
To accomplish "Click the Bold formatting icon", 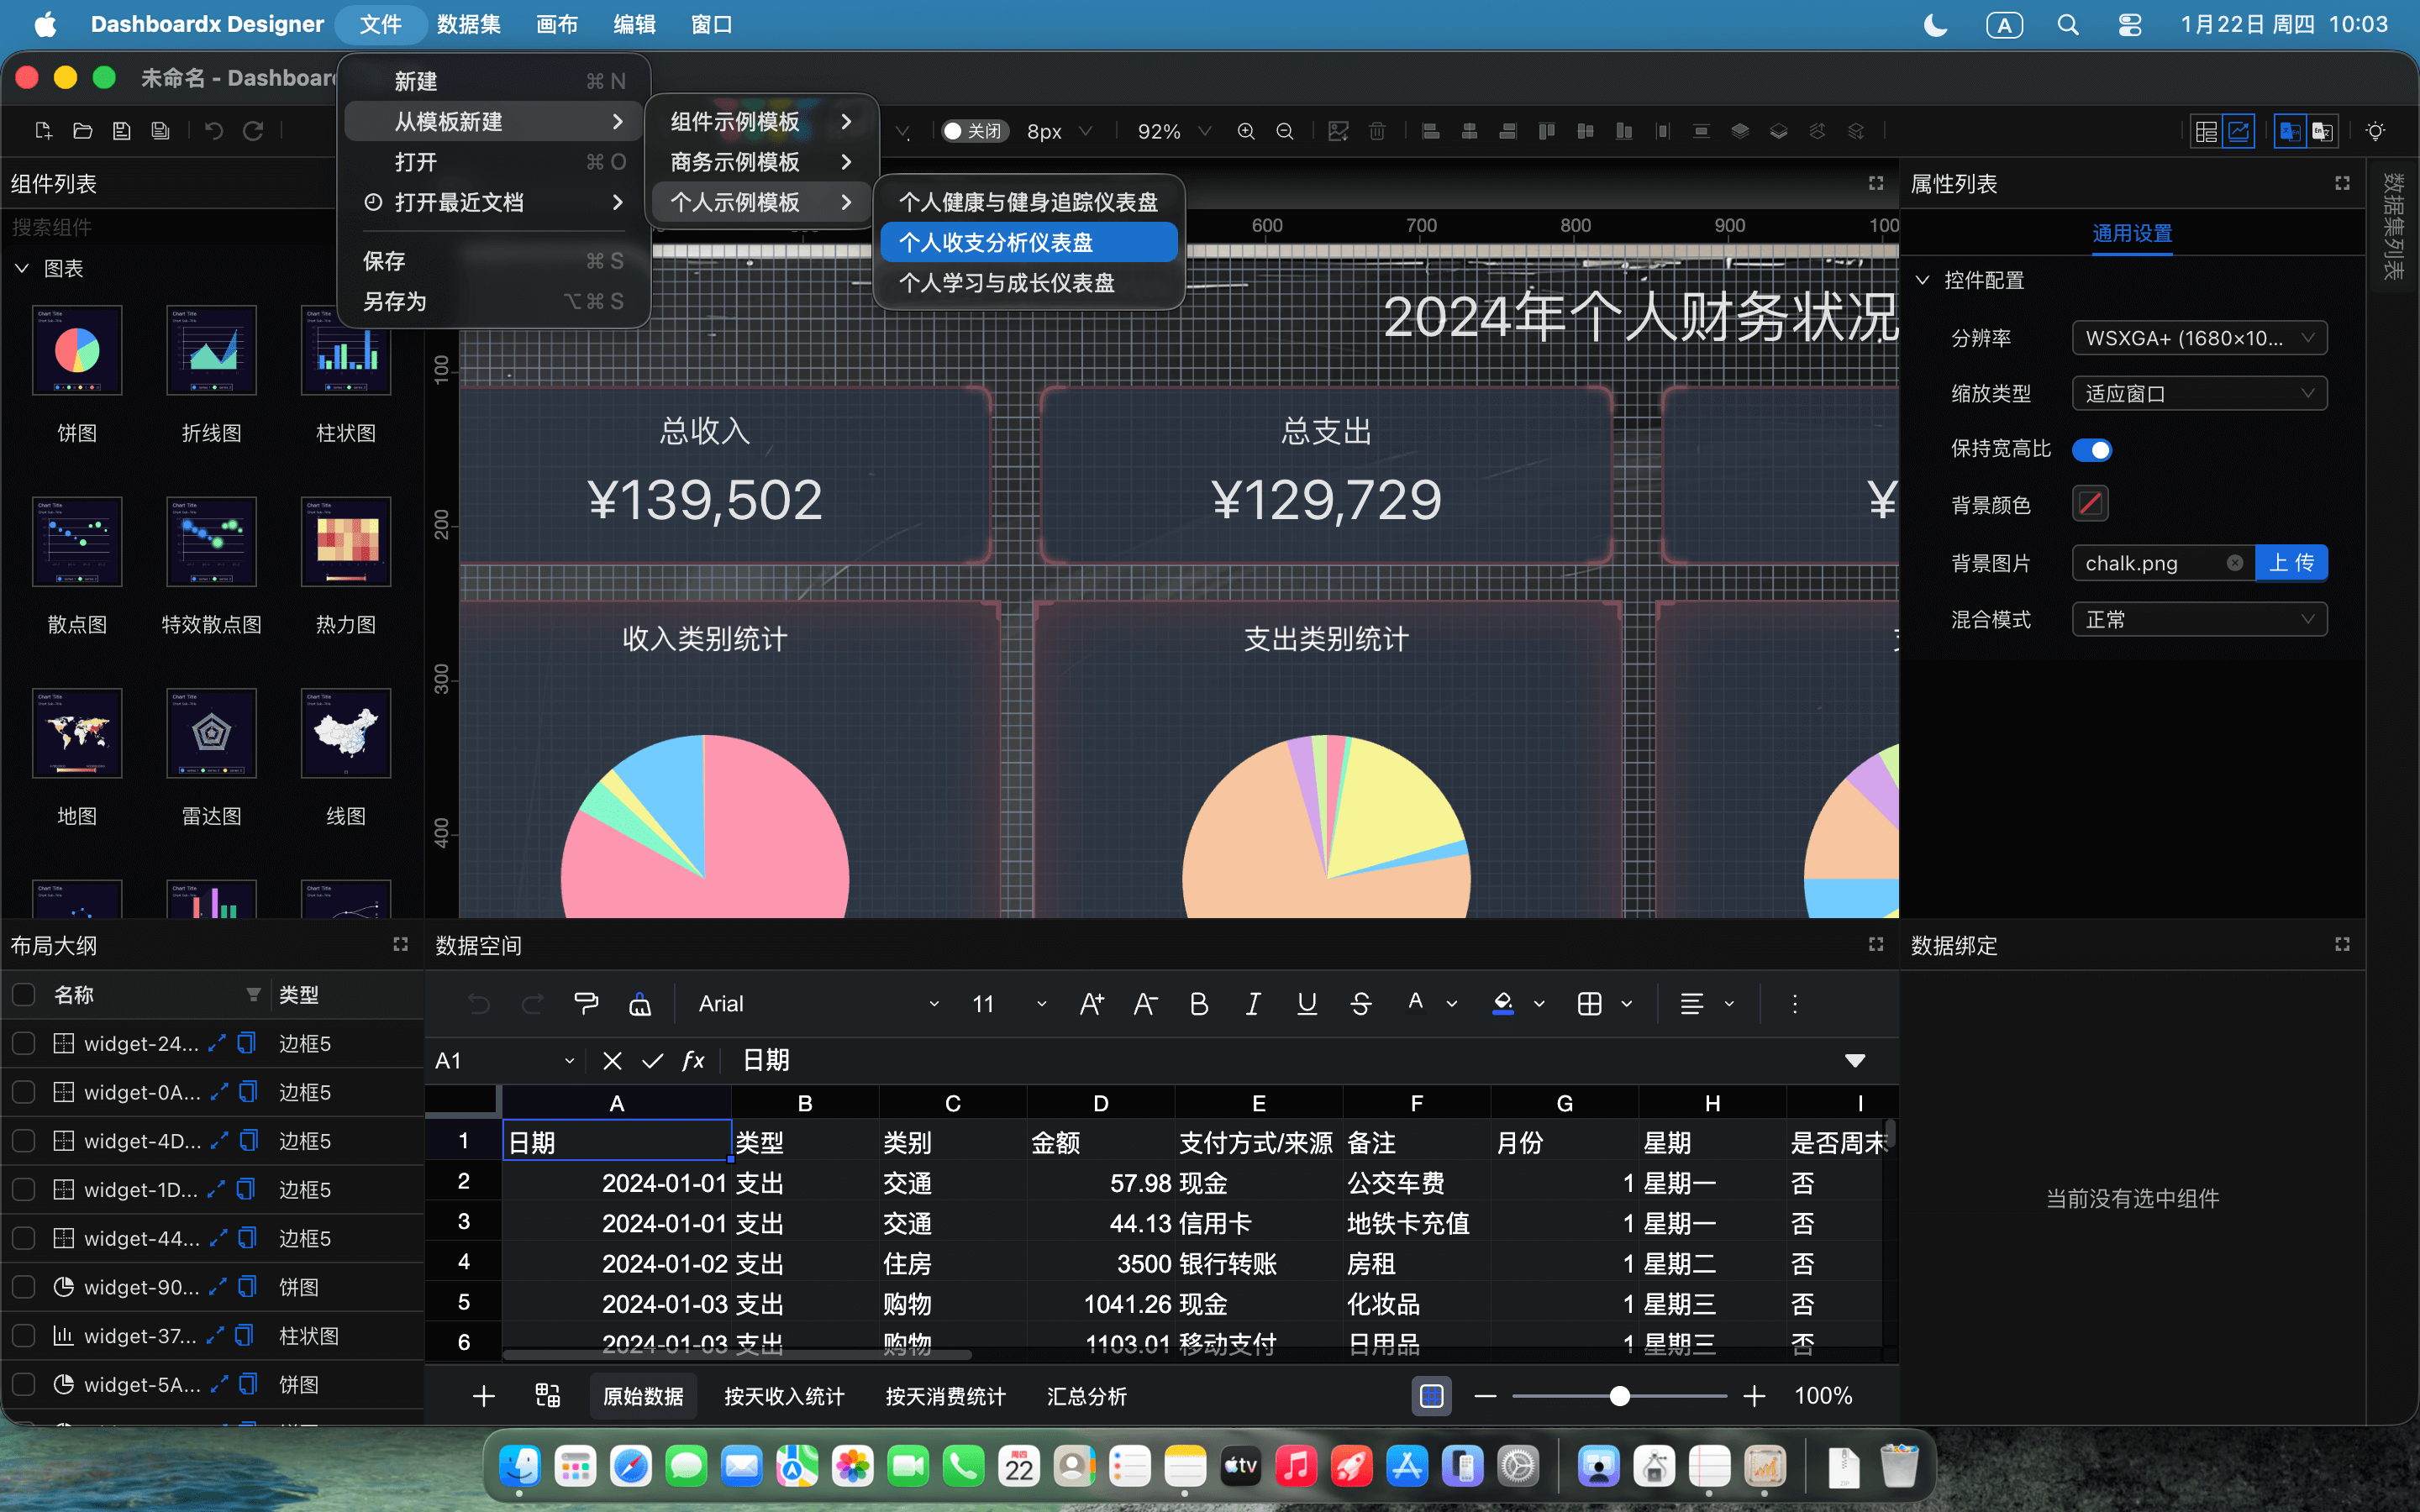I will (1199, 1003).
